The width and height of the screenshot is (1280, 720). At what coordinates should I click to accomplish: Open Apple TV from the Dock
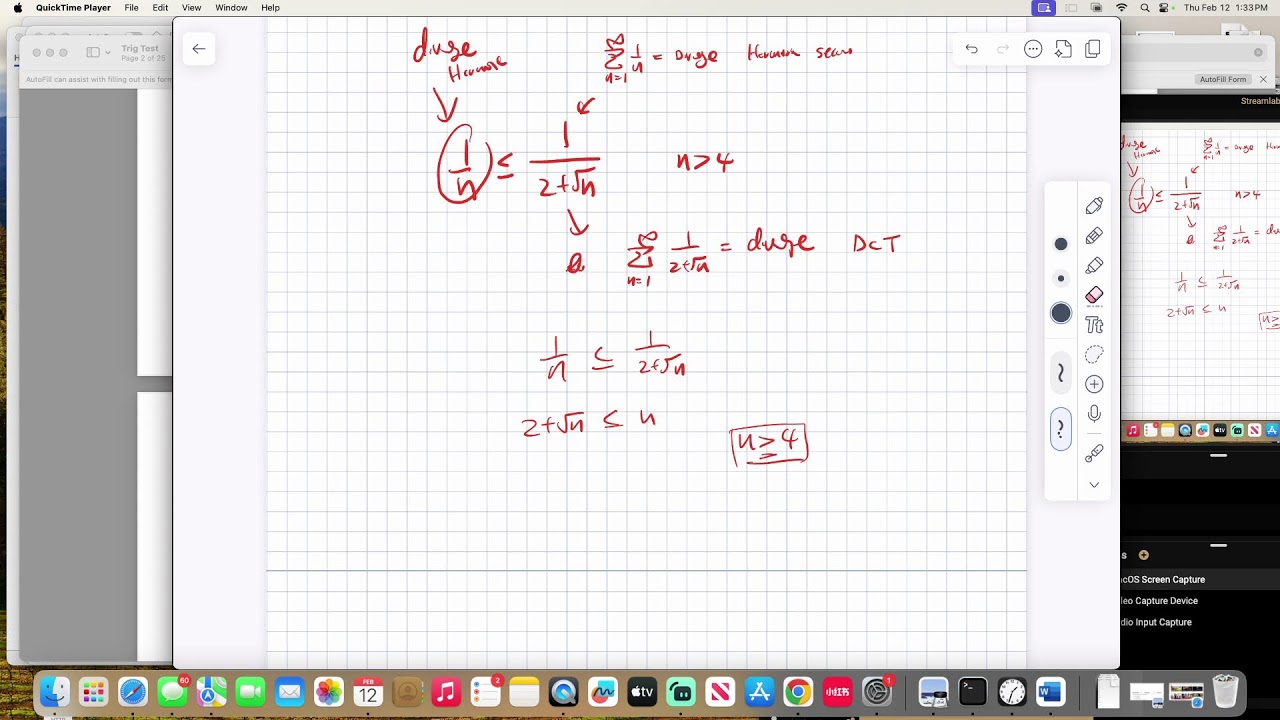[x=641, y=692]
